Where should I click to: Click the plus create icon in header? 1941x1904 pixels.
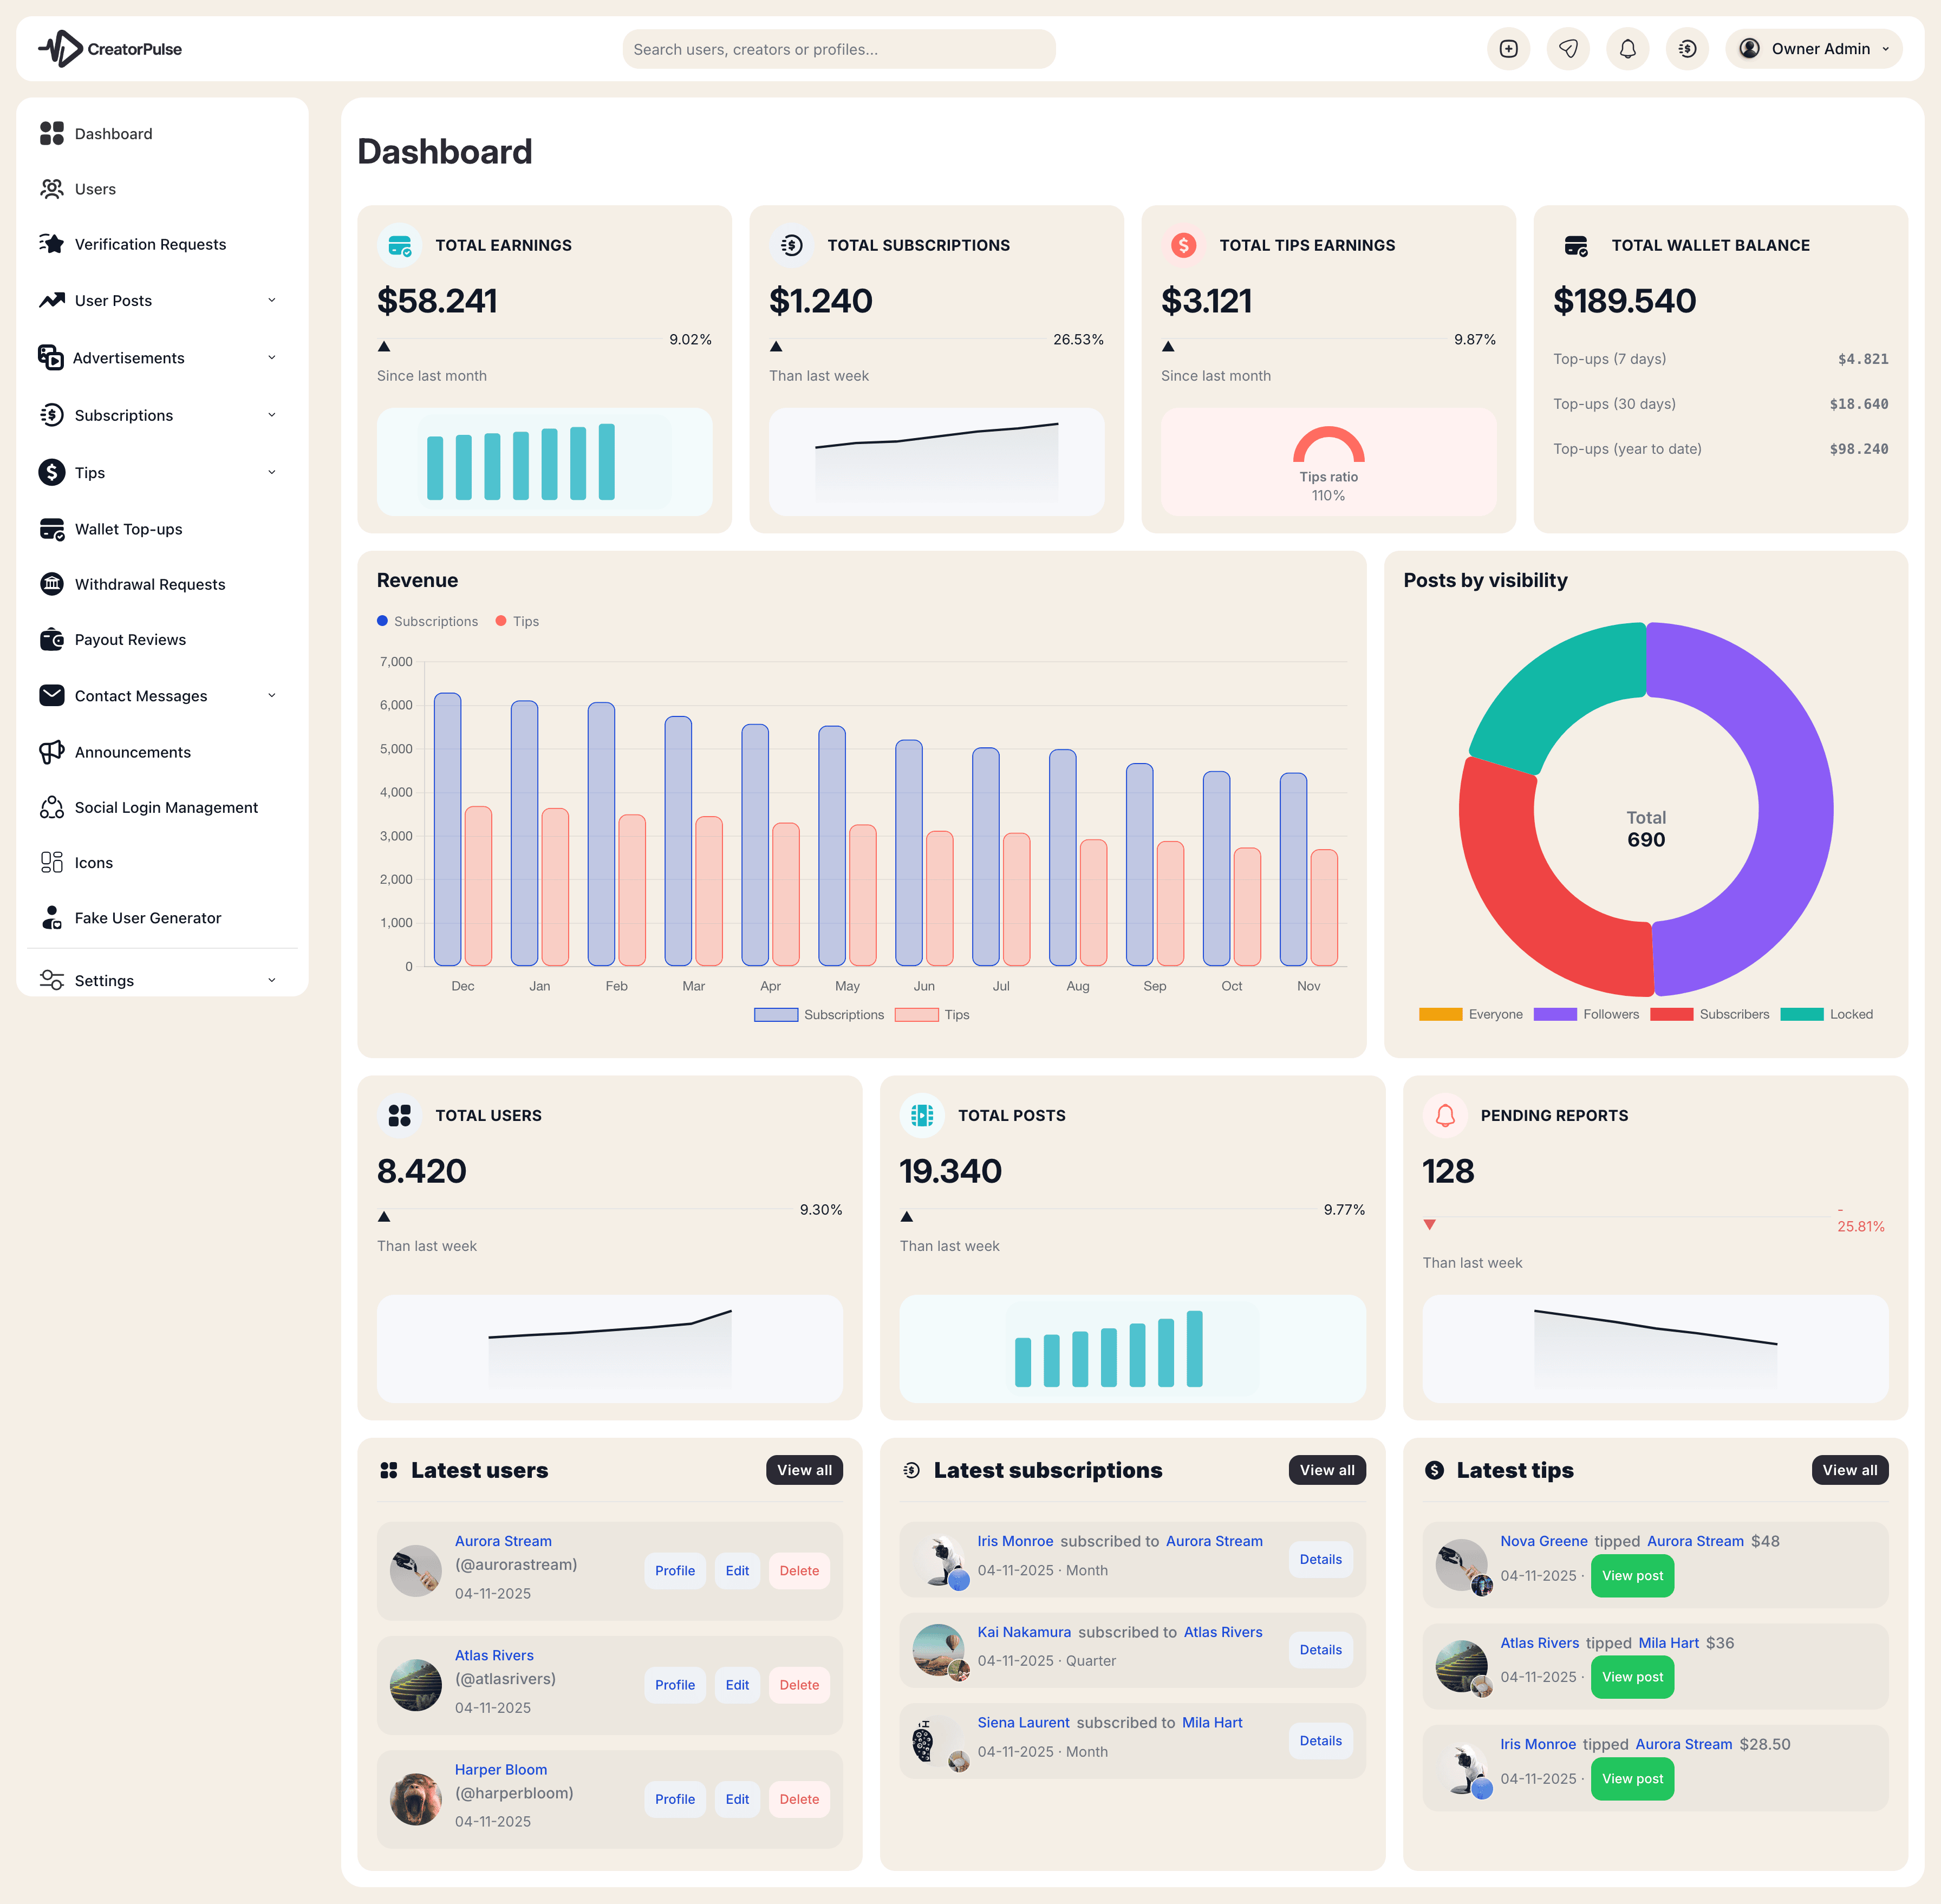(x=1508, y=49)
